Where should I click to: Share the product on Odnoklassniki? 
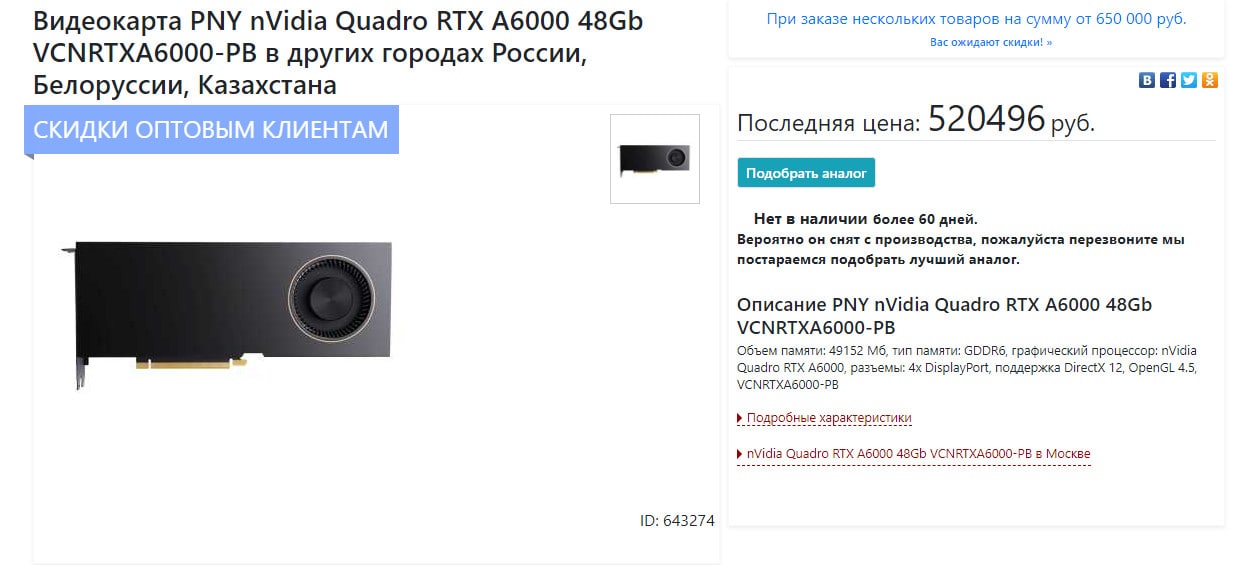click(1210, 81)
